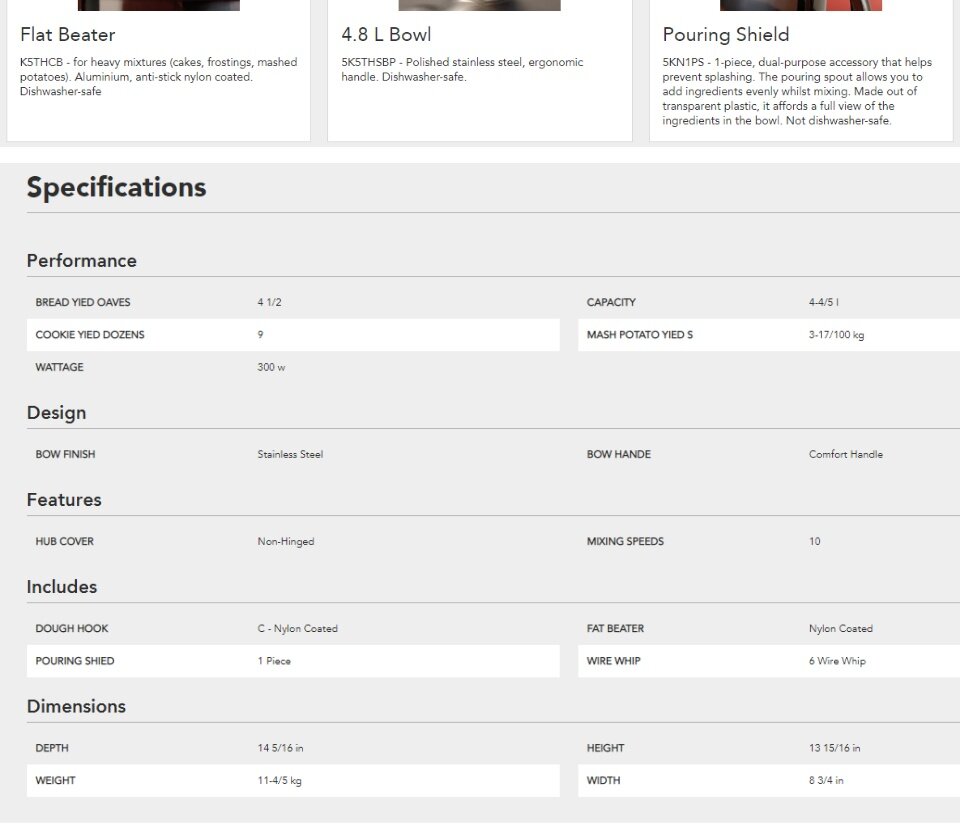Click the value 3-17/100 kg

(x=836, y=334)
